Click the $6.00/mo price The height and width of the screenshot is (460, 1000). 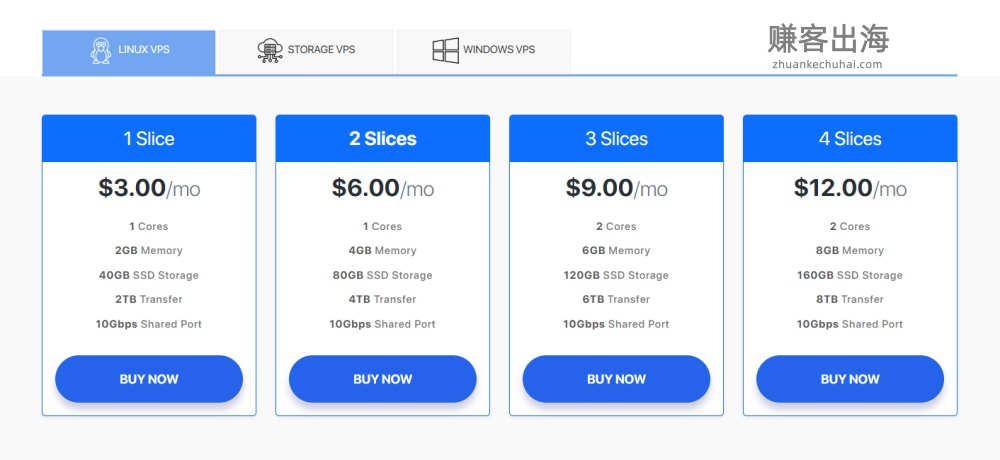[x=383, y=188]
